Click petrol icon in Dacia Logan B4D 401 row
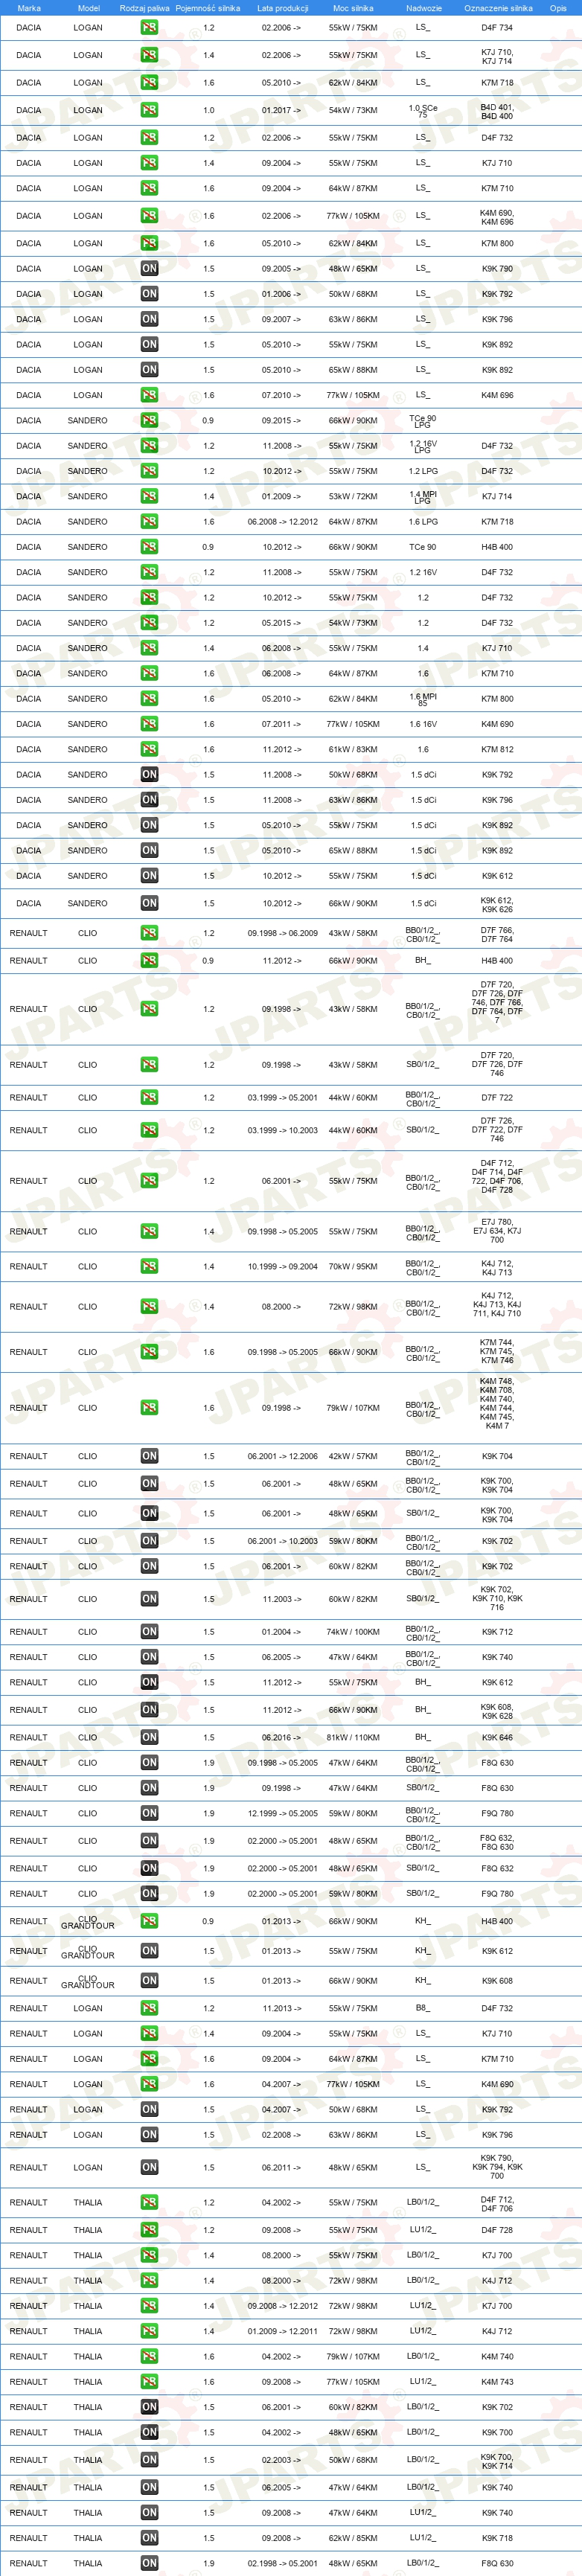 tap(149, 110)
